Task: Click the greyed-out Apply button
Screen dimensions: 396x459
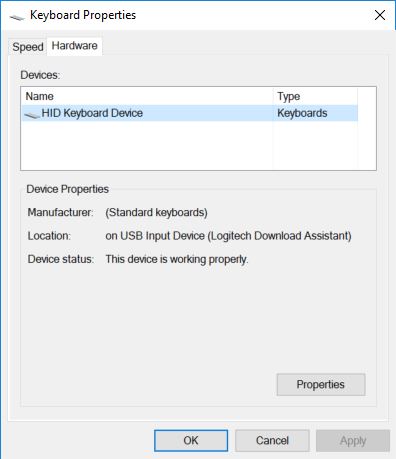Action: coord(353,440)
